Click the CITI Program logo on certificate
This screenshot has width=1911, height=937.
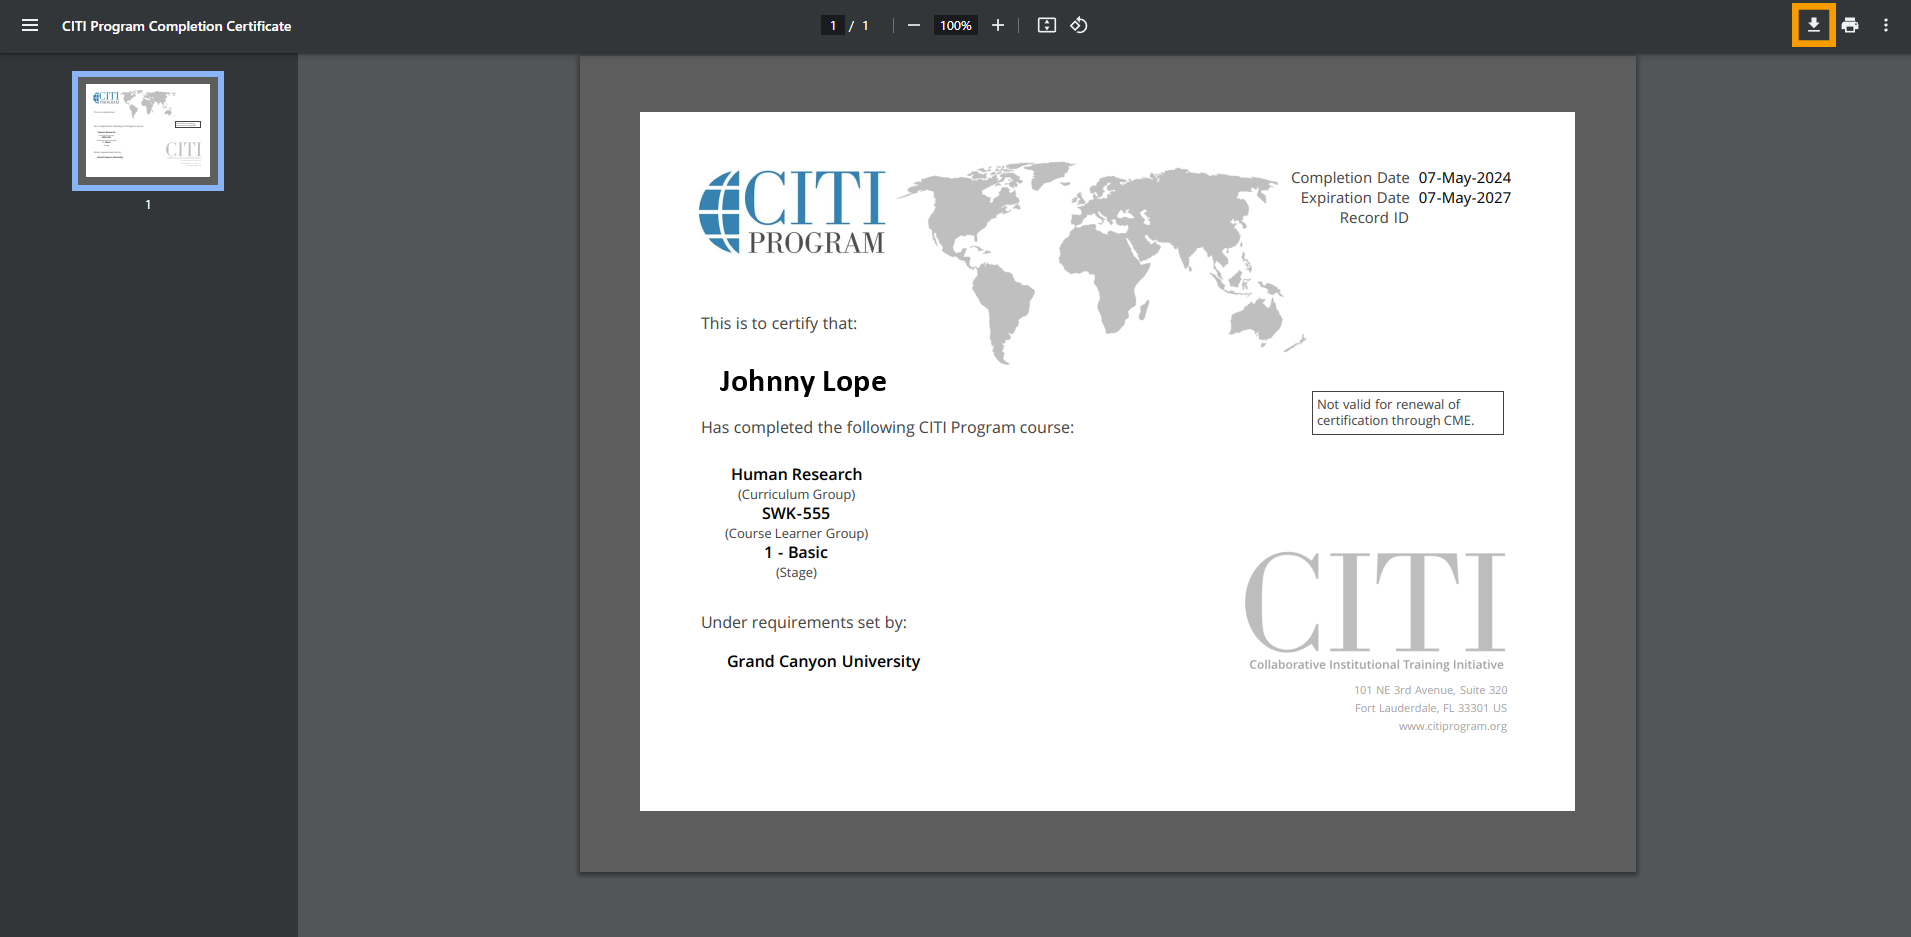(x=792, y=212)
